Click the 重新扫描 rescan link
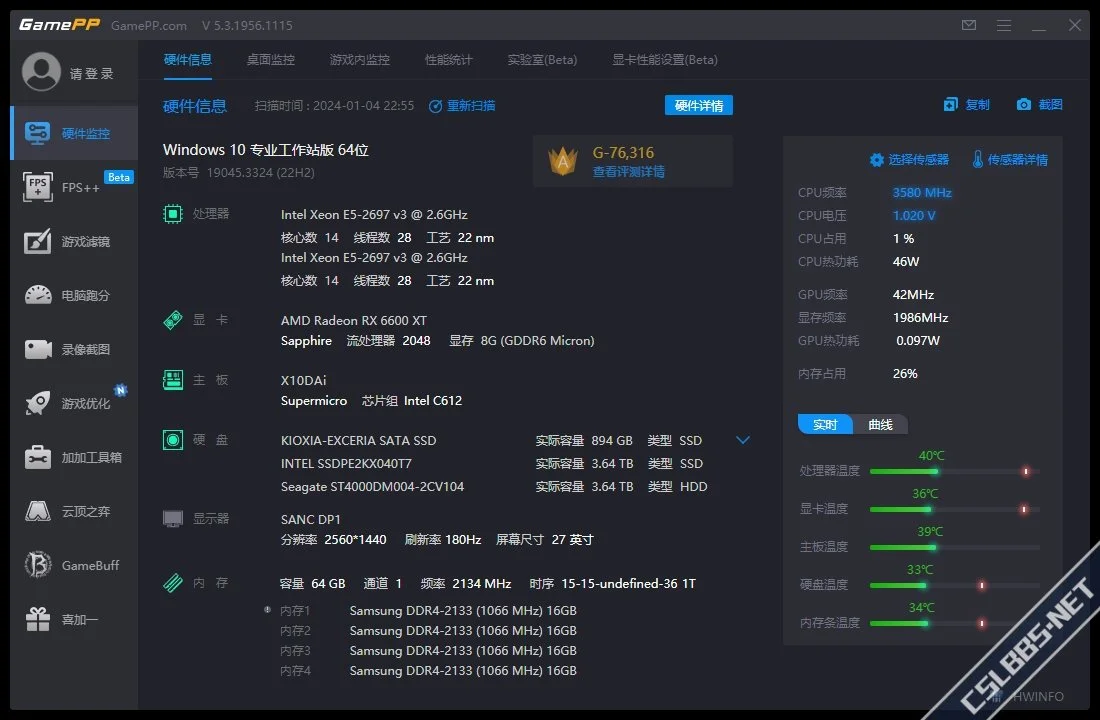The width and height of the screenshot is (1100, 720). pyautogui.click(x=462, y=106)
